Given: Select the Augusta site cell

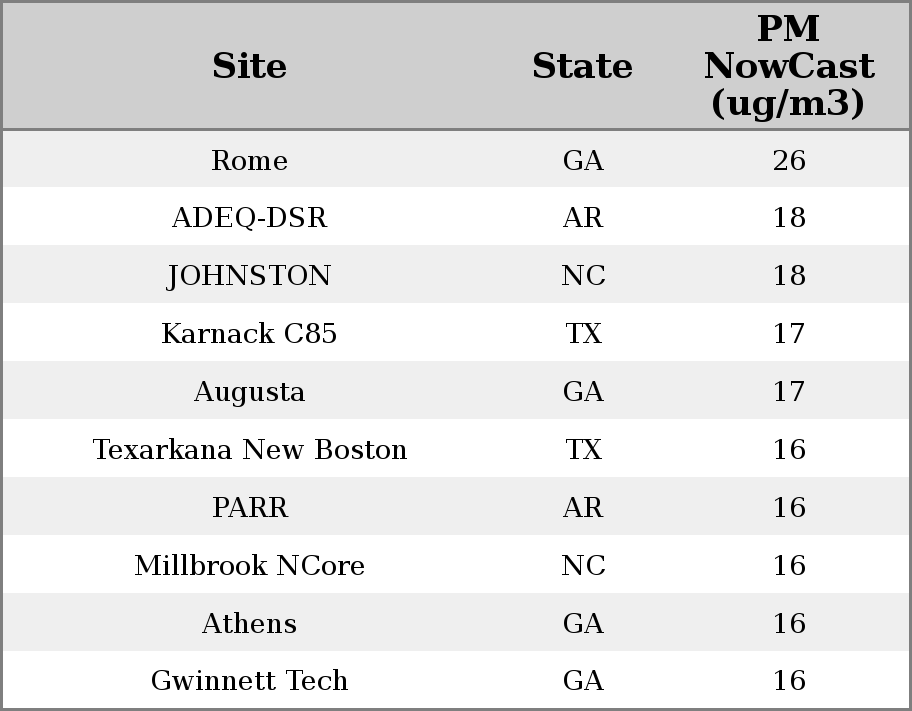Looking at the screenshot, I should click(x=249, y=392).
